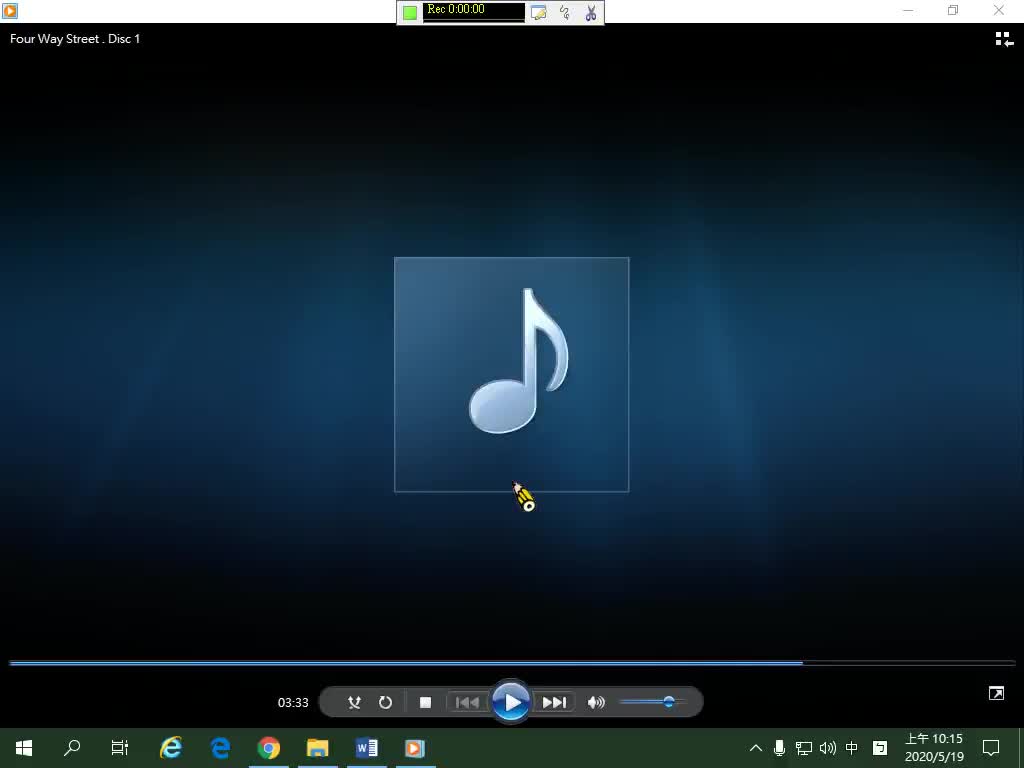Open File Explorer from taskbar
The width and height of the screenshot is (1024, 768).
pos(317,748)
